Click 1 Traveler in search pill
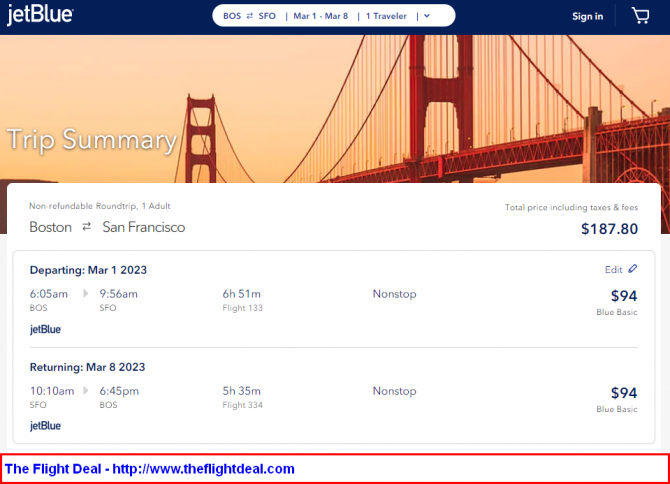 click(386, 16)
